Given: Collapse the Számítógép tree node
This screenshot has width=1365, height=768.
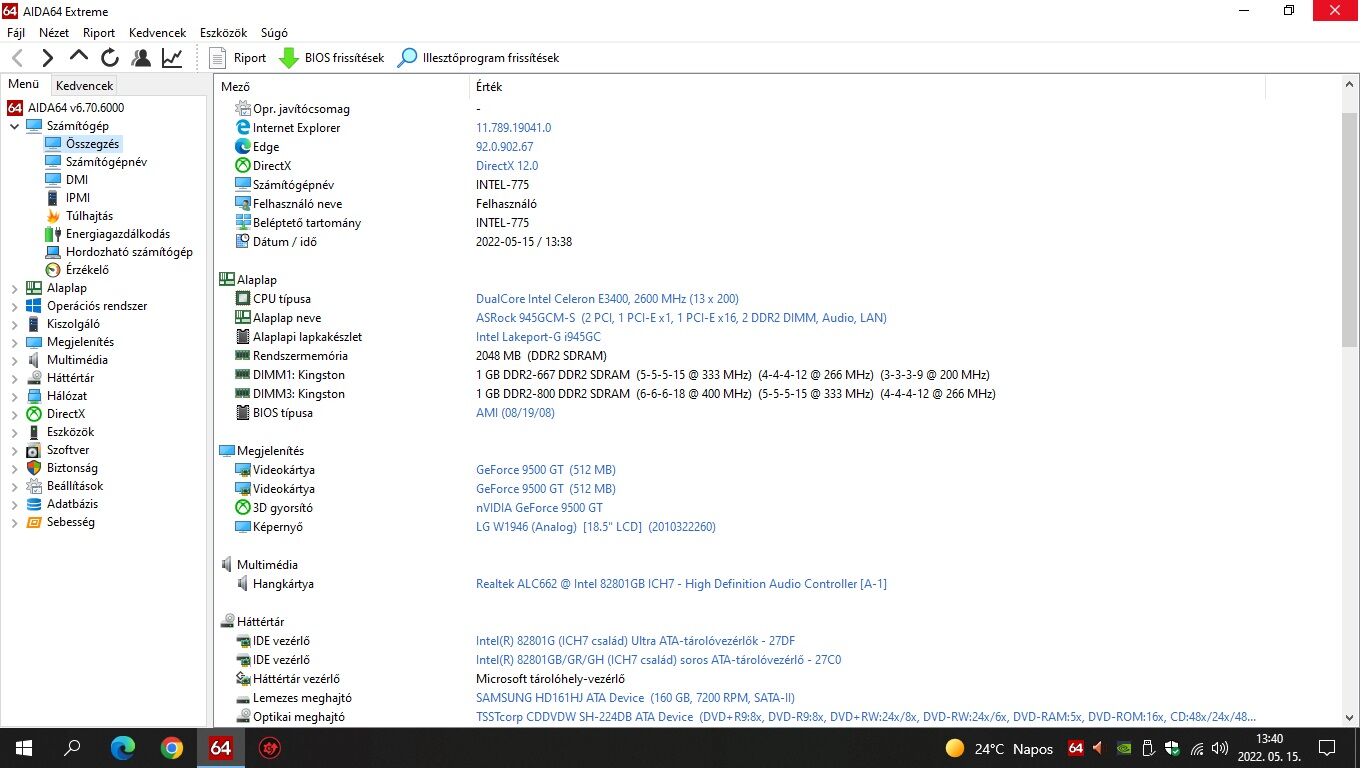Looking at the screenshot, I should 14,126.
